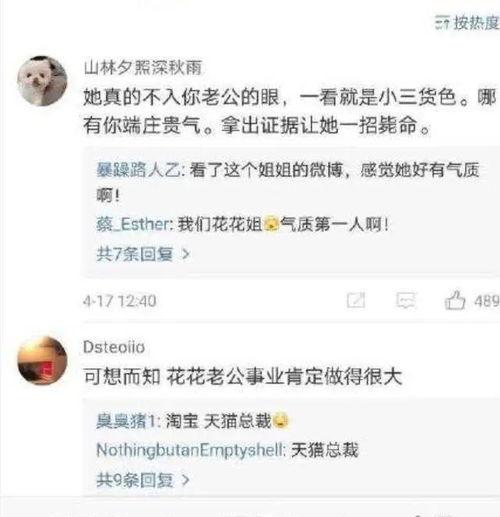
Task: Open the white dog avatar profile
Action: (x=42, y=81)
